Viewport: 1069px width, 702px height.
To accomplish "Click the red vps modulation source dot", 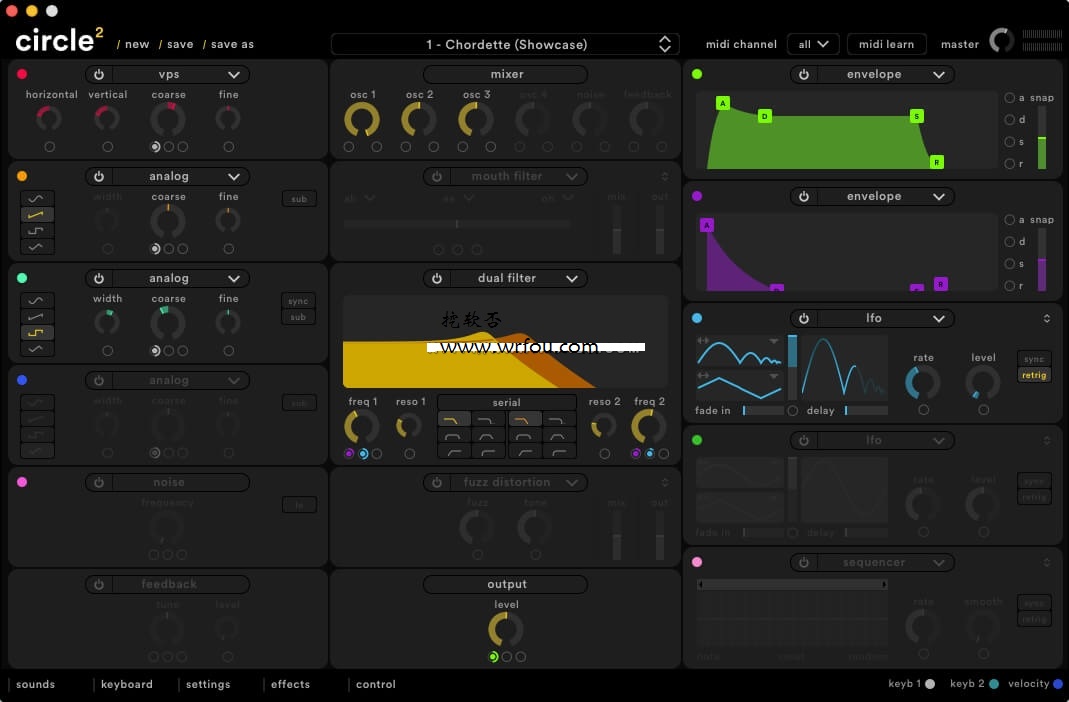I will click(22, 74).
